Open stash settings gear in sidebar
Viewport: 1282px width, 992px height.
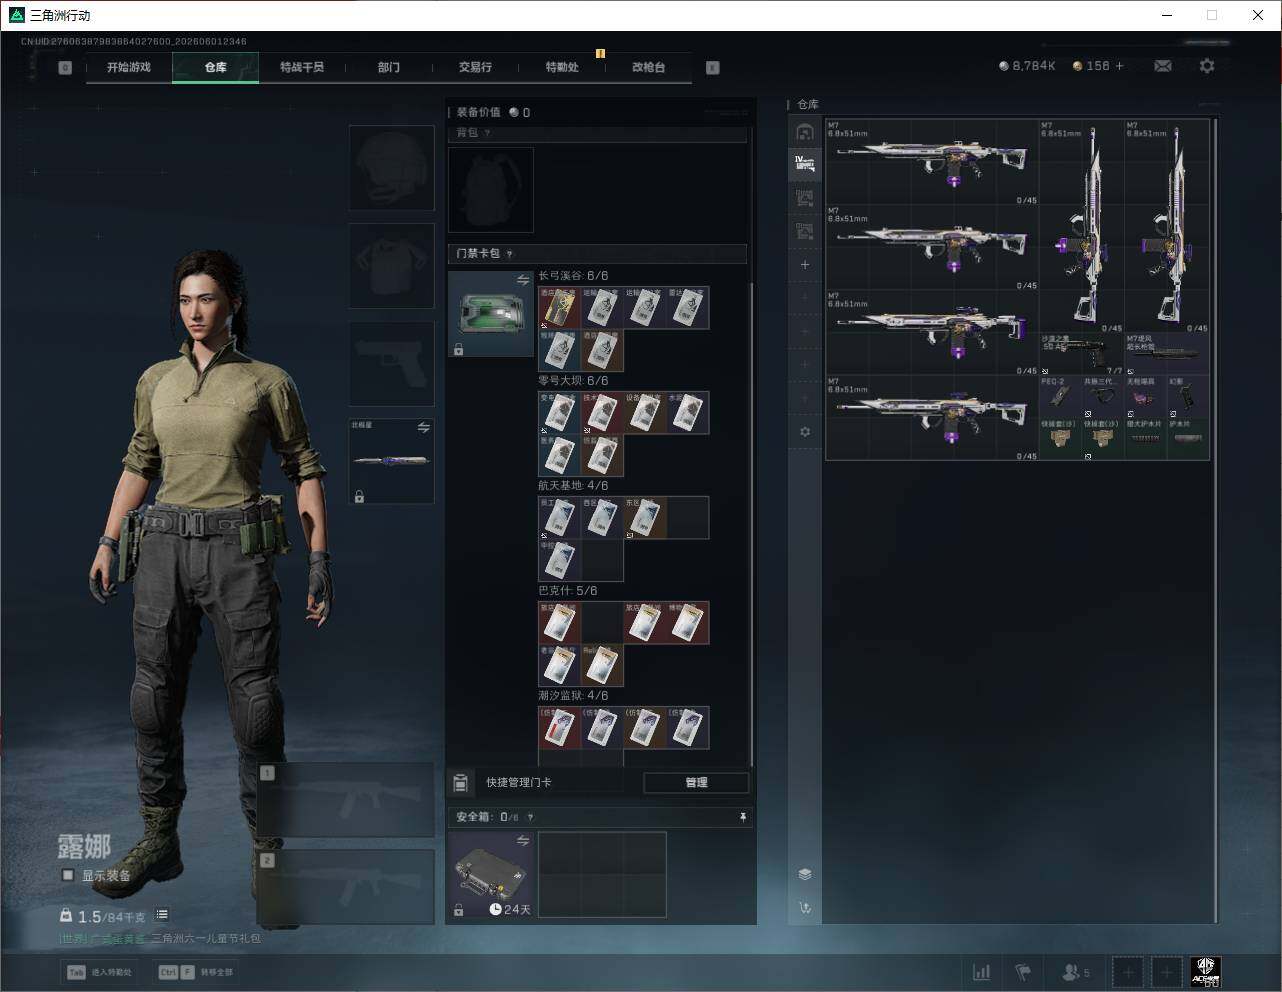pyautogui.click(x=805, y=432)
